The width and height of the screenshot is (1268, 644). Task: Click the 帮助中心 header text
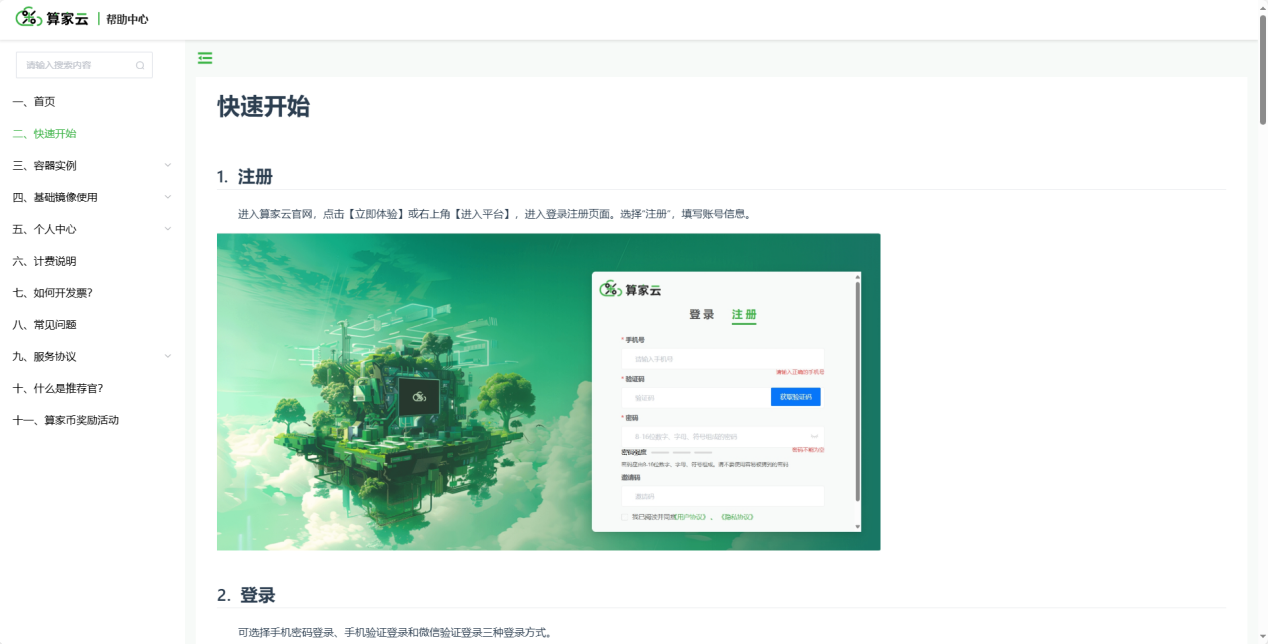127,19
